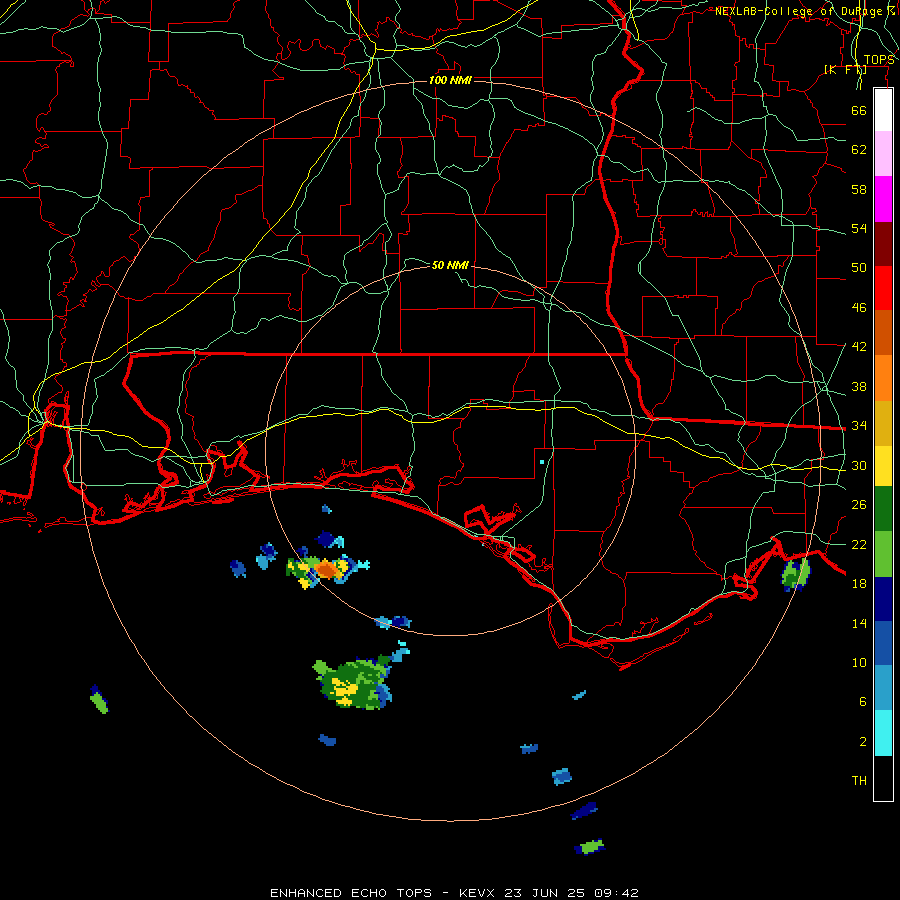Click the 18 legend value
The image size is (900, 900).
click(859, 584)
